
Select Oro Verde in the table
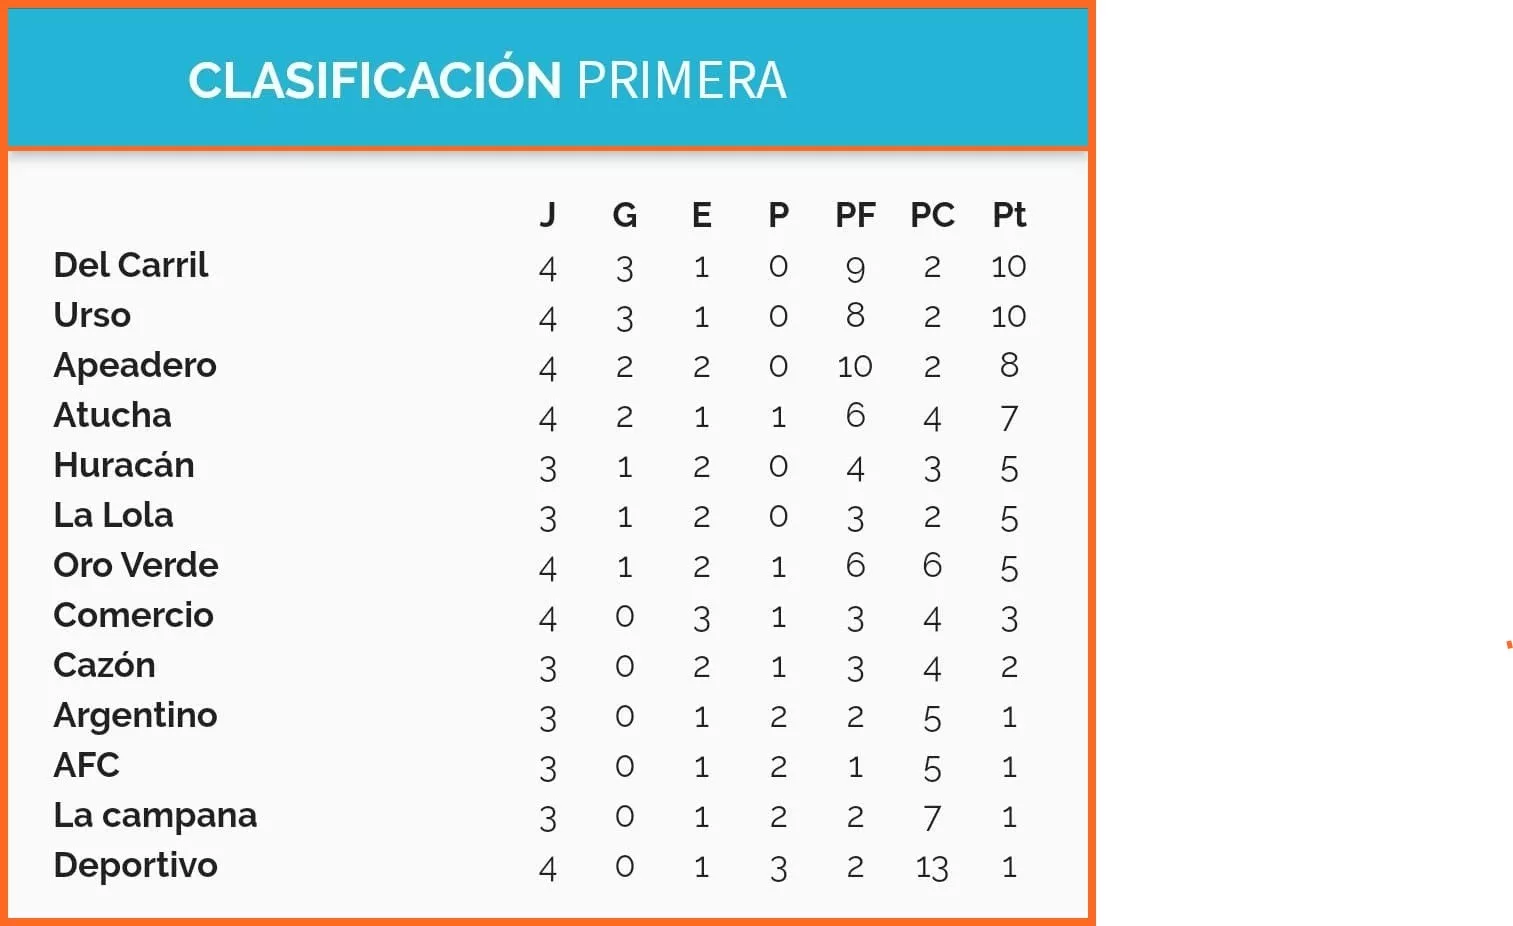[x=136, y=565]
